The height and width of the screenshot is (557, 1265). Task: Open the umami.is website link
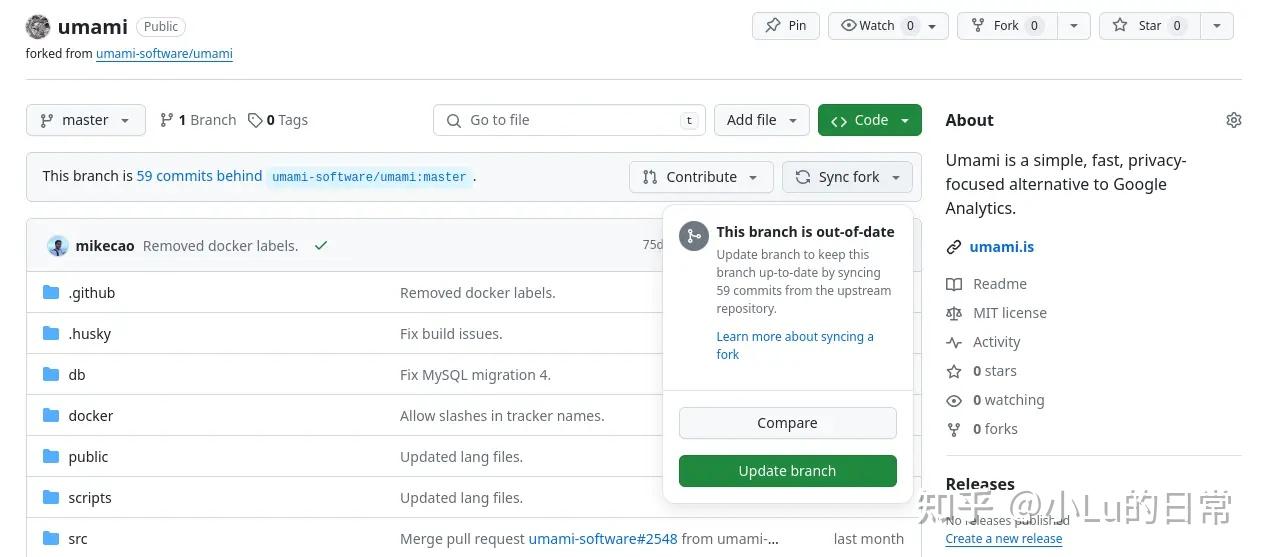point(1001,247)
